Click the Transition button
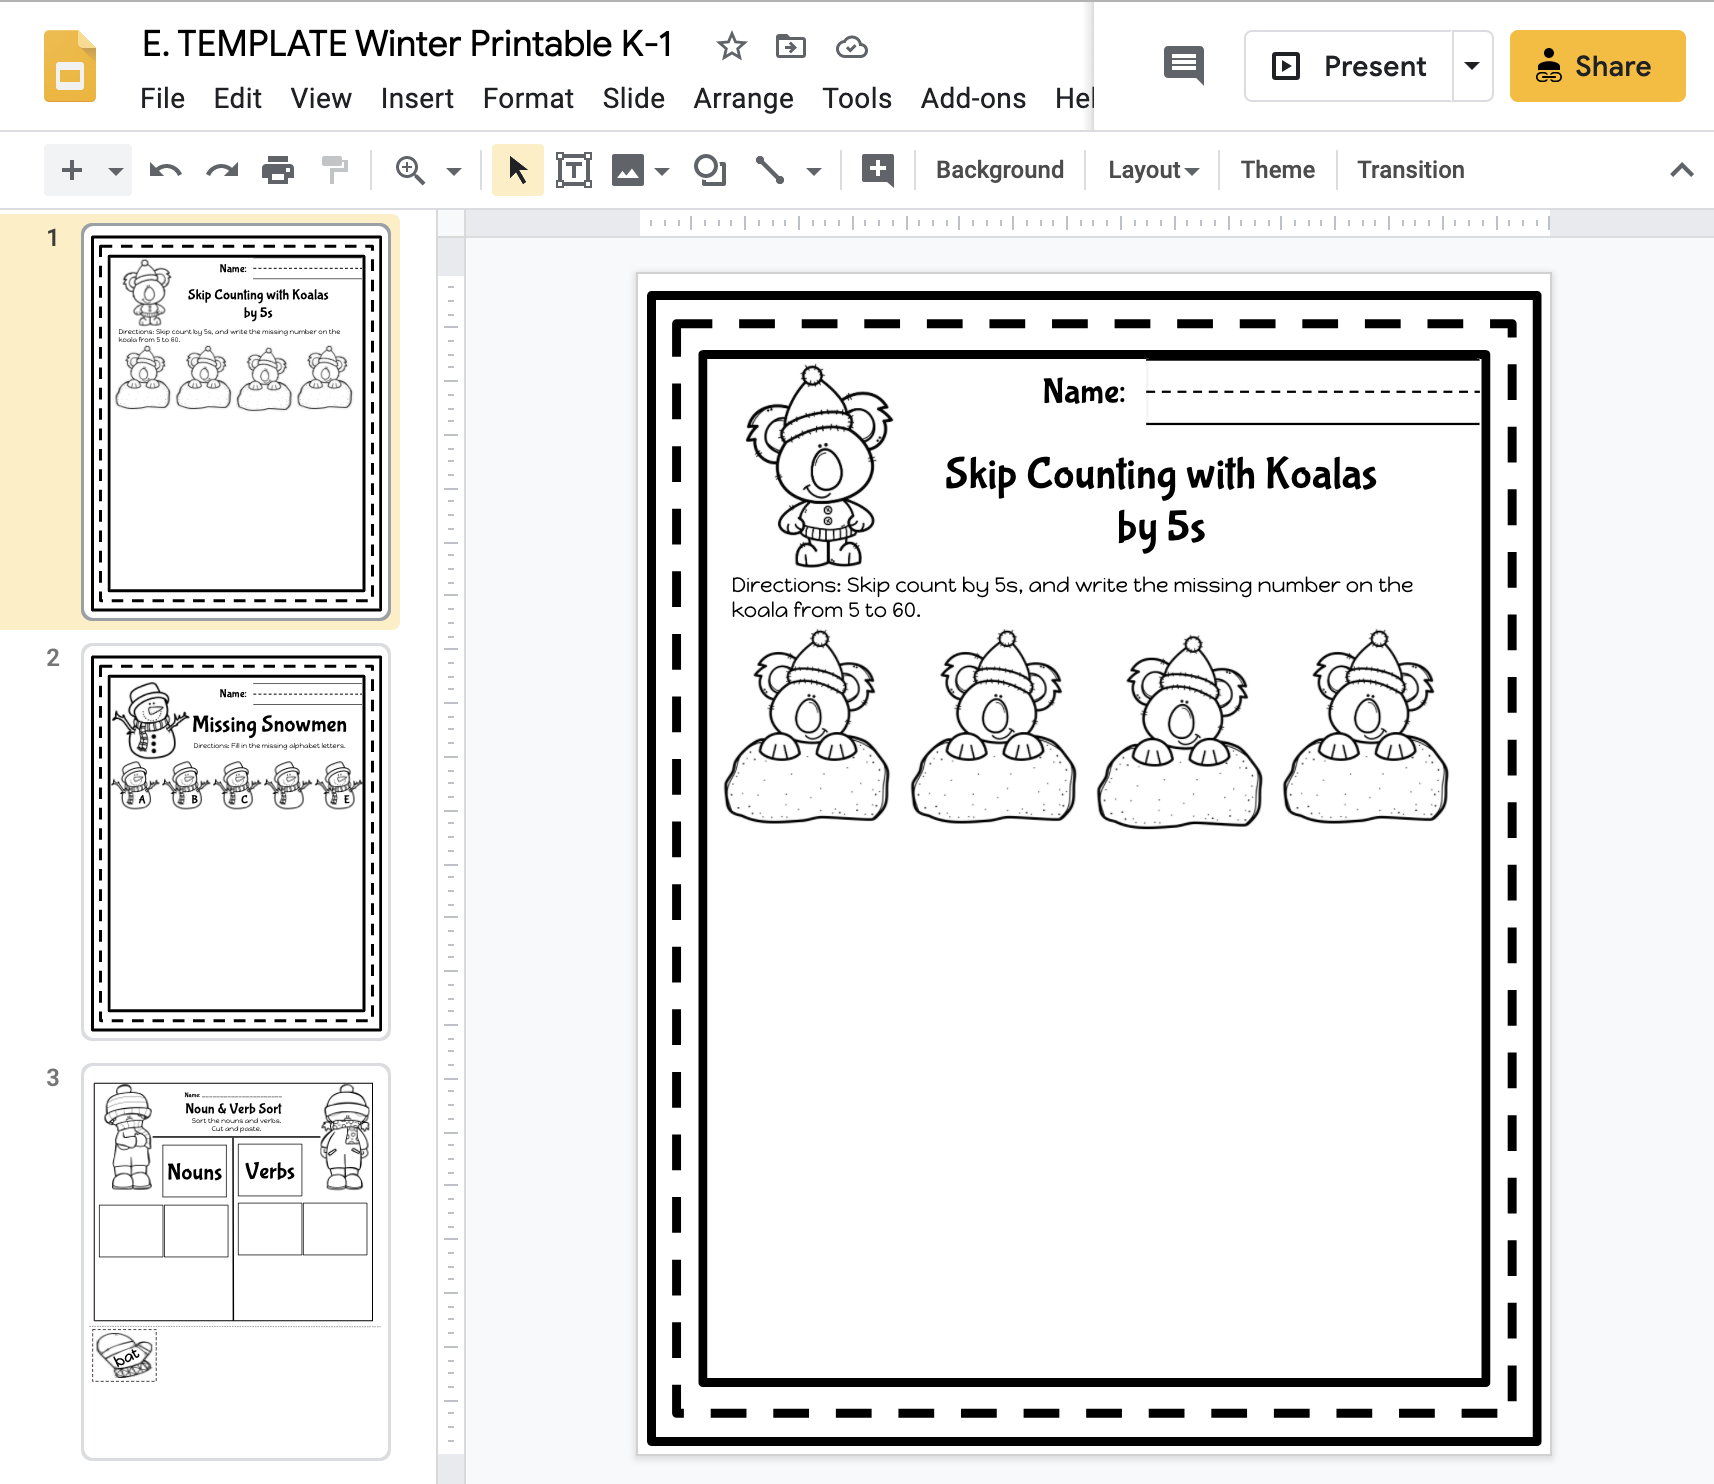1714x1484 pixels. pos(1410,170)
